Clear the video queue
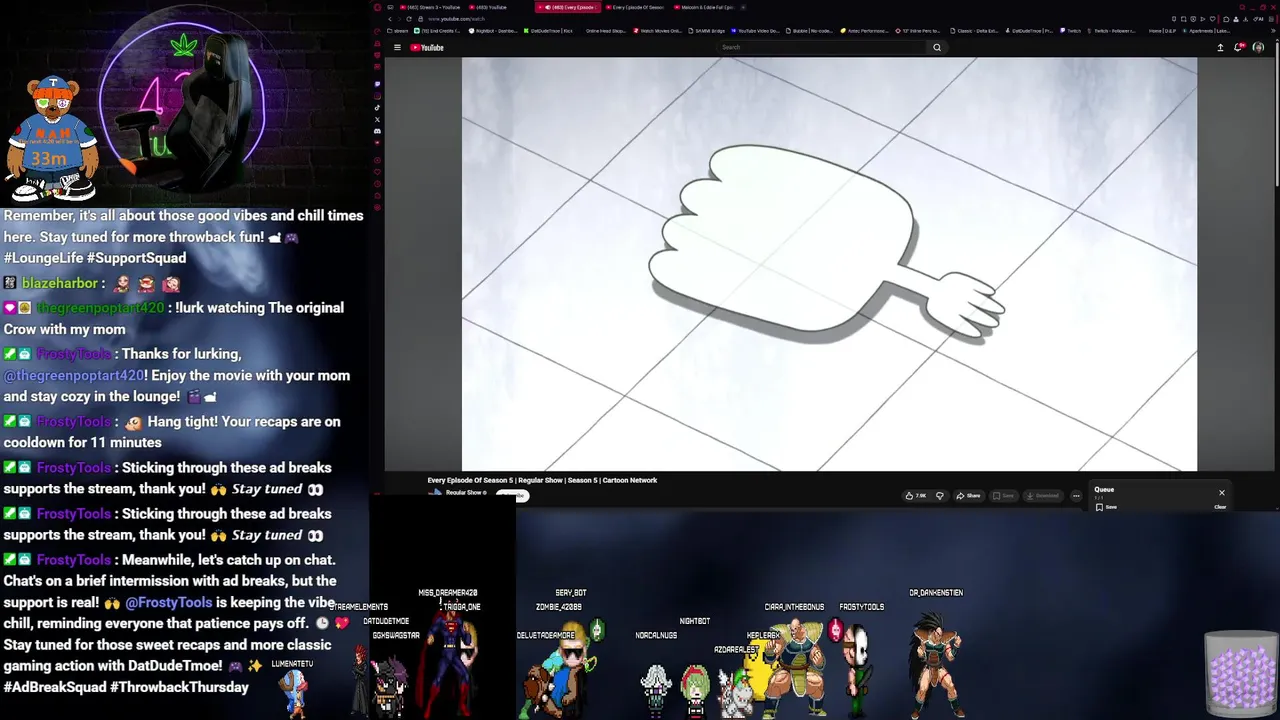 [1220, 507]
